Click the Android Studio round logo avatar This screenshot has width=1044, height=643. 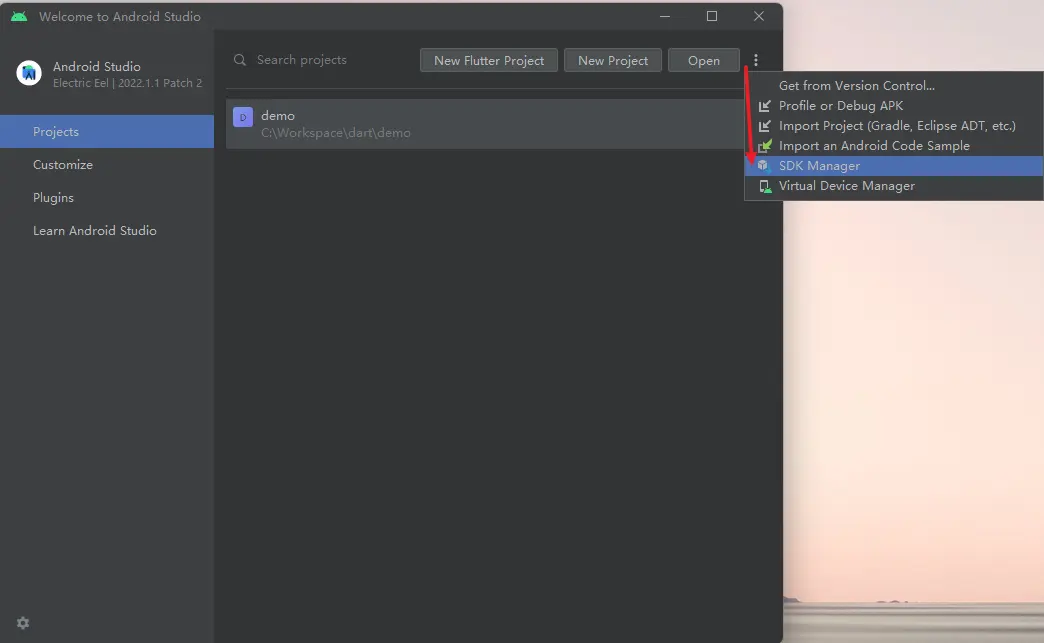click(29, 73)
